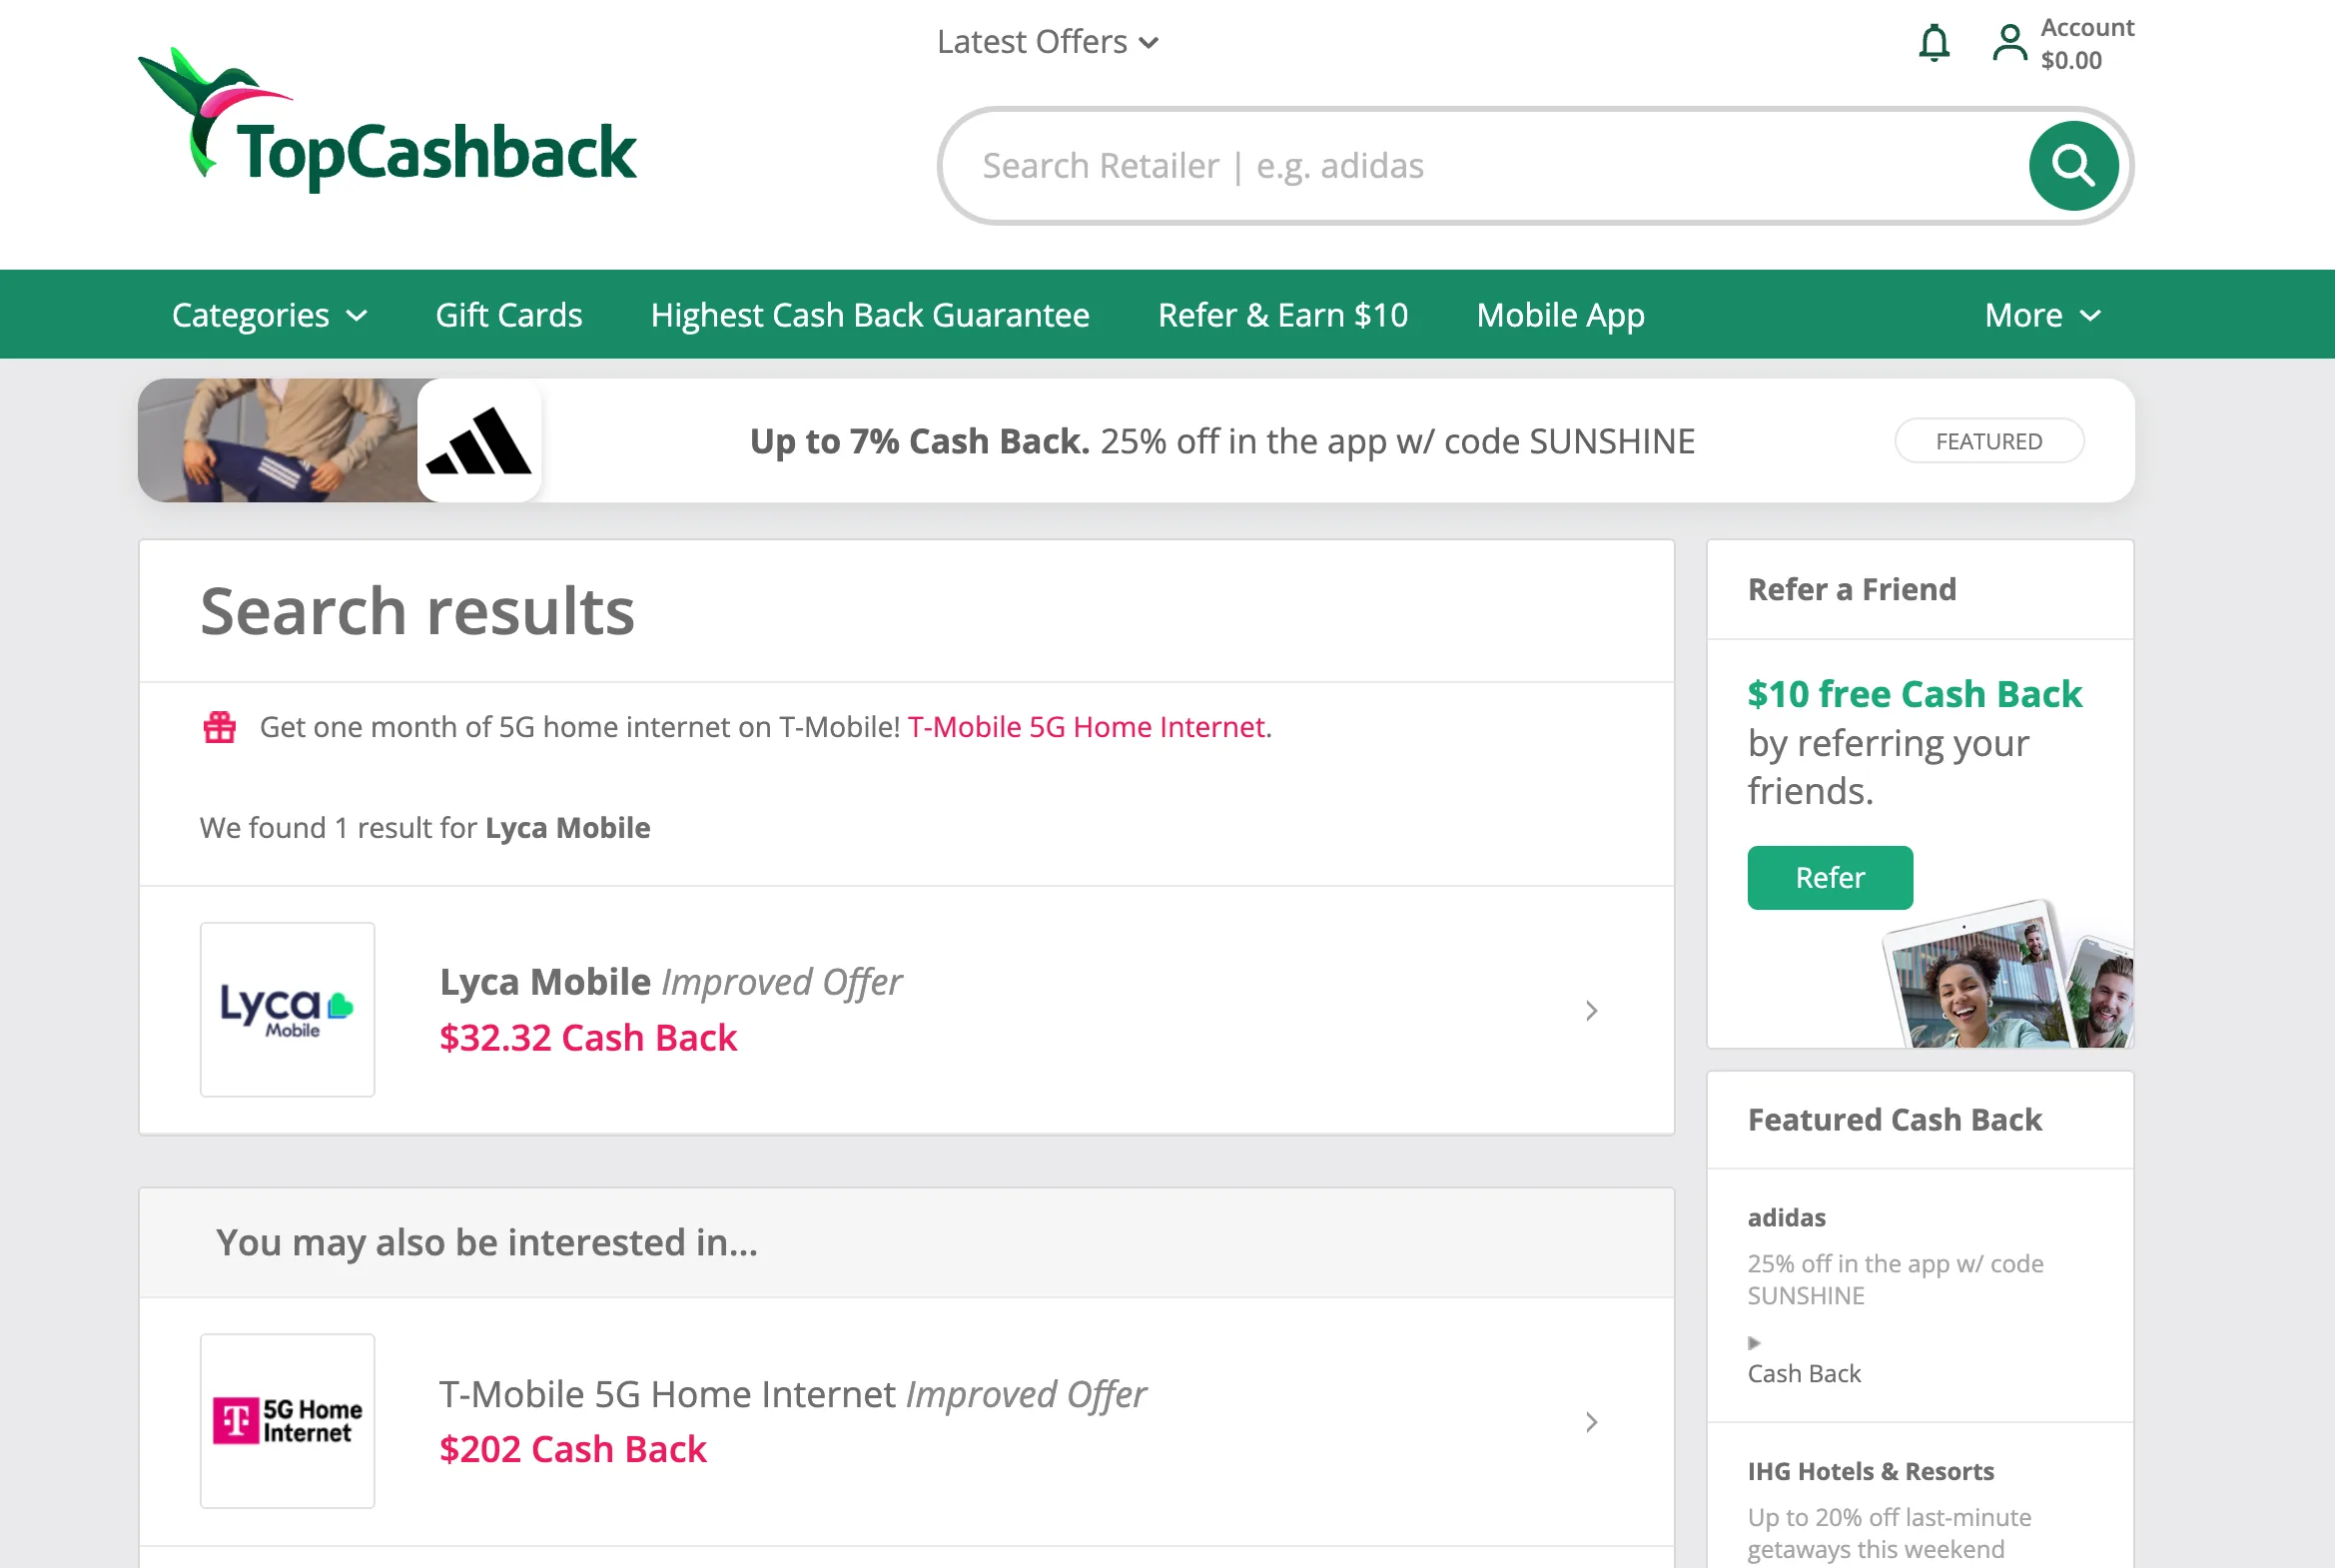Click $10 free Cash Back text
Screen dimensions: 2335x1568
[1914, 694]
